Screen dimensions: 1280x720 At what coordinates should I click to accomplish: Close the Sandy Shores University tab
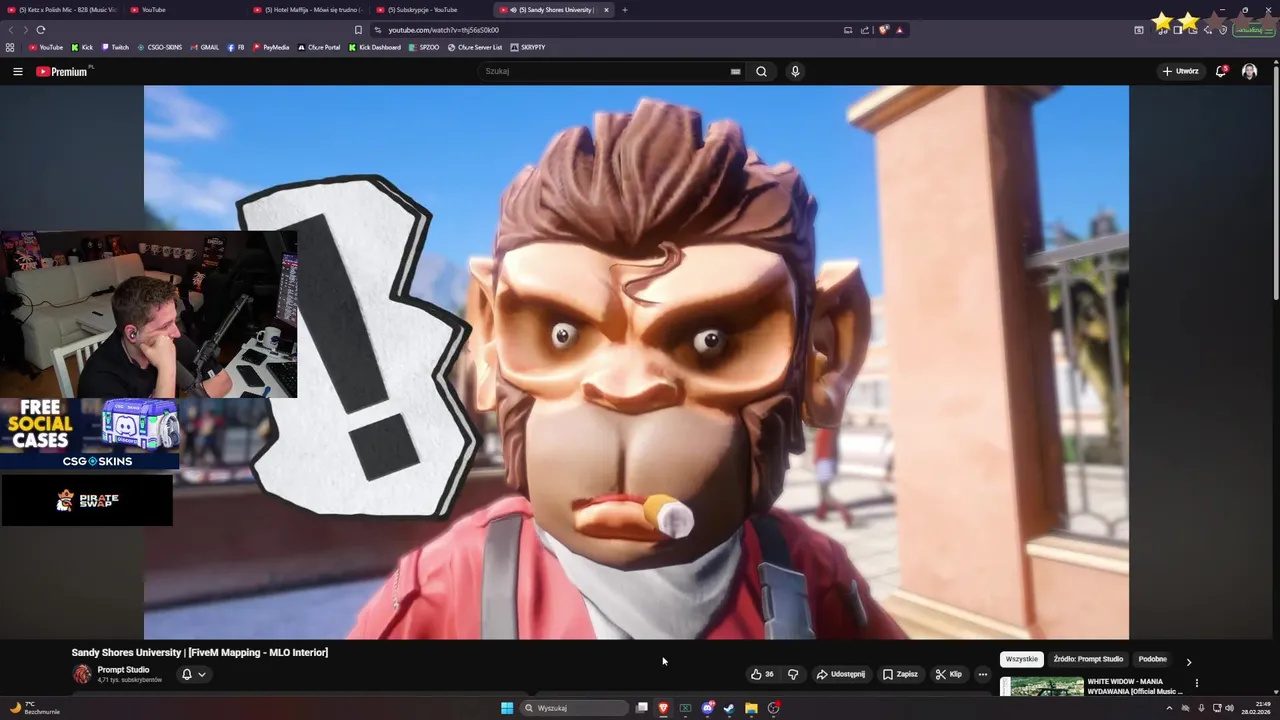(606, 10)
